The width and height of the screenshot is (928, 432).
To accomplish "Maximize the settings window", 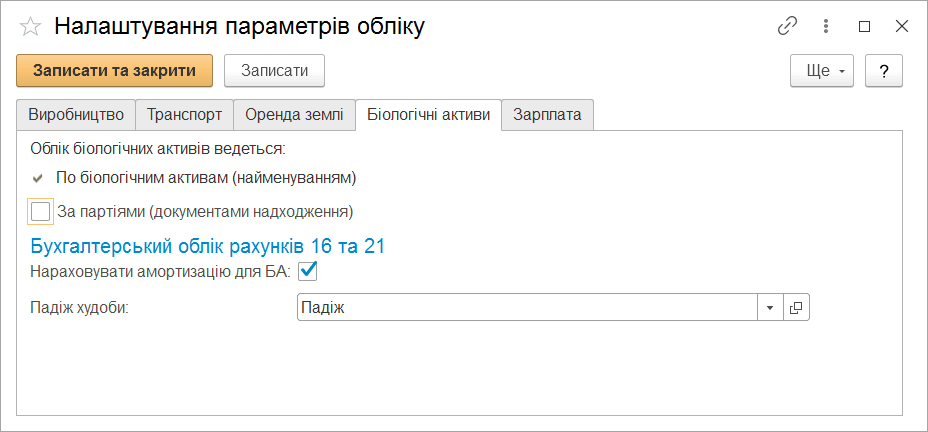I will 865,27.
